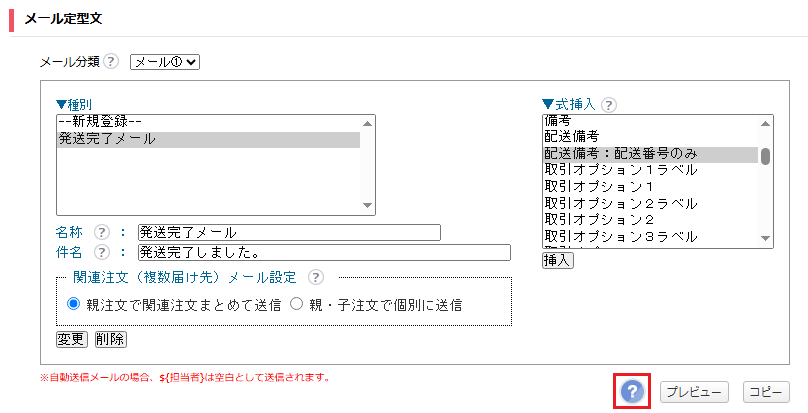Click the 削除 button
The image size is (808, 413).
coord(111,339)
